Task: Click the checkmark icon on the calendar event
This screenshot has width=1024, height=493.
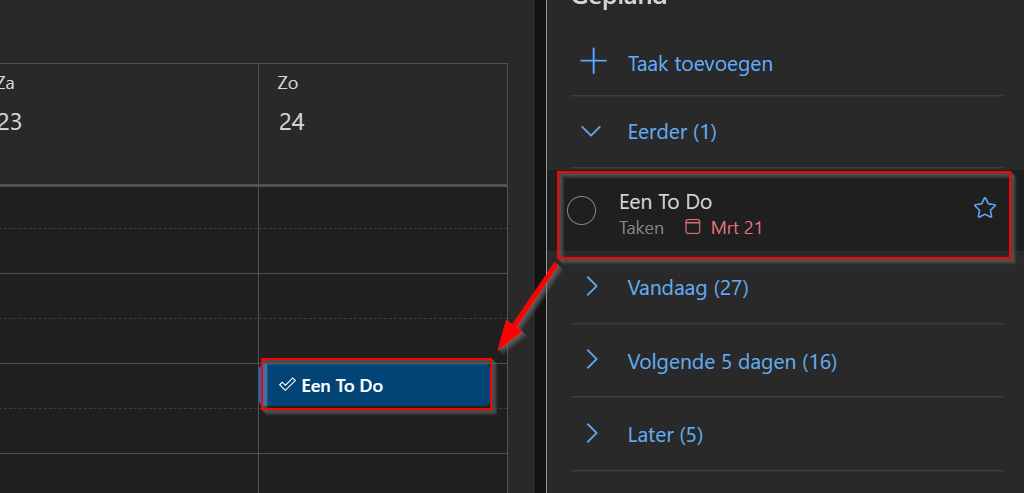Action: tap(287, 385)
